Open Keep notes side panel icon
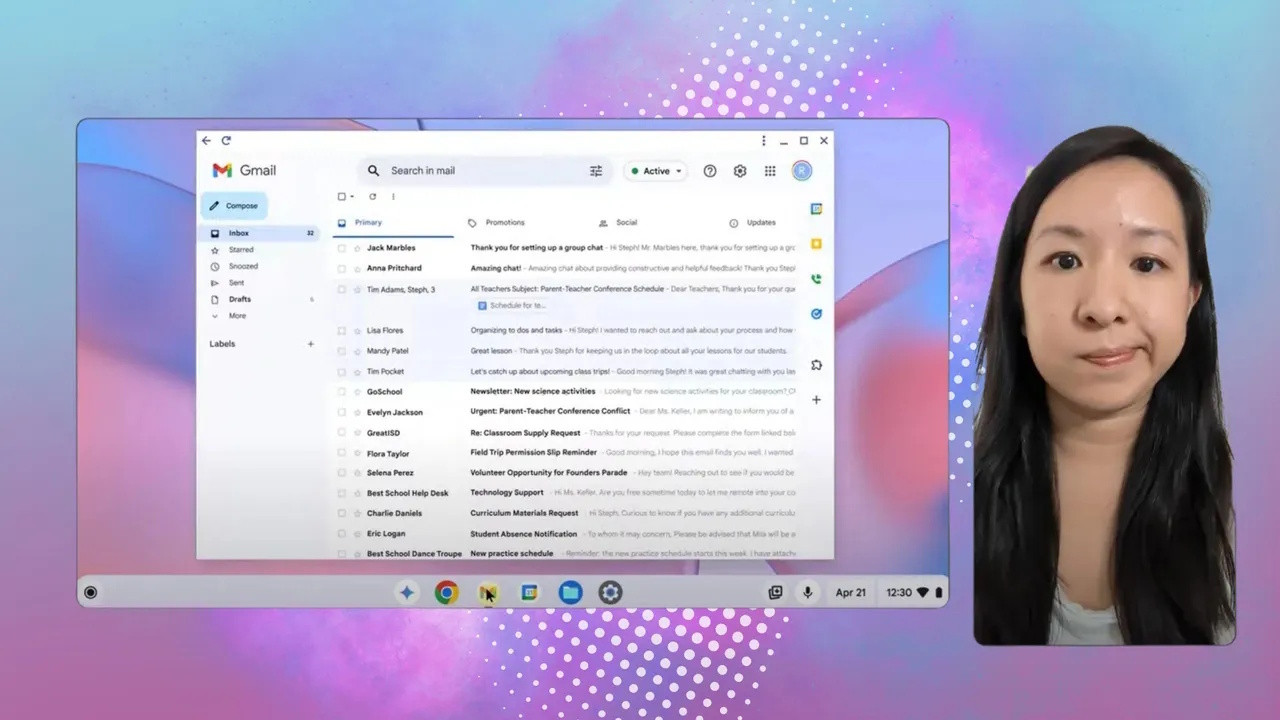Screen dimensions: 1280x720 (816, 244)
